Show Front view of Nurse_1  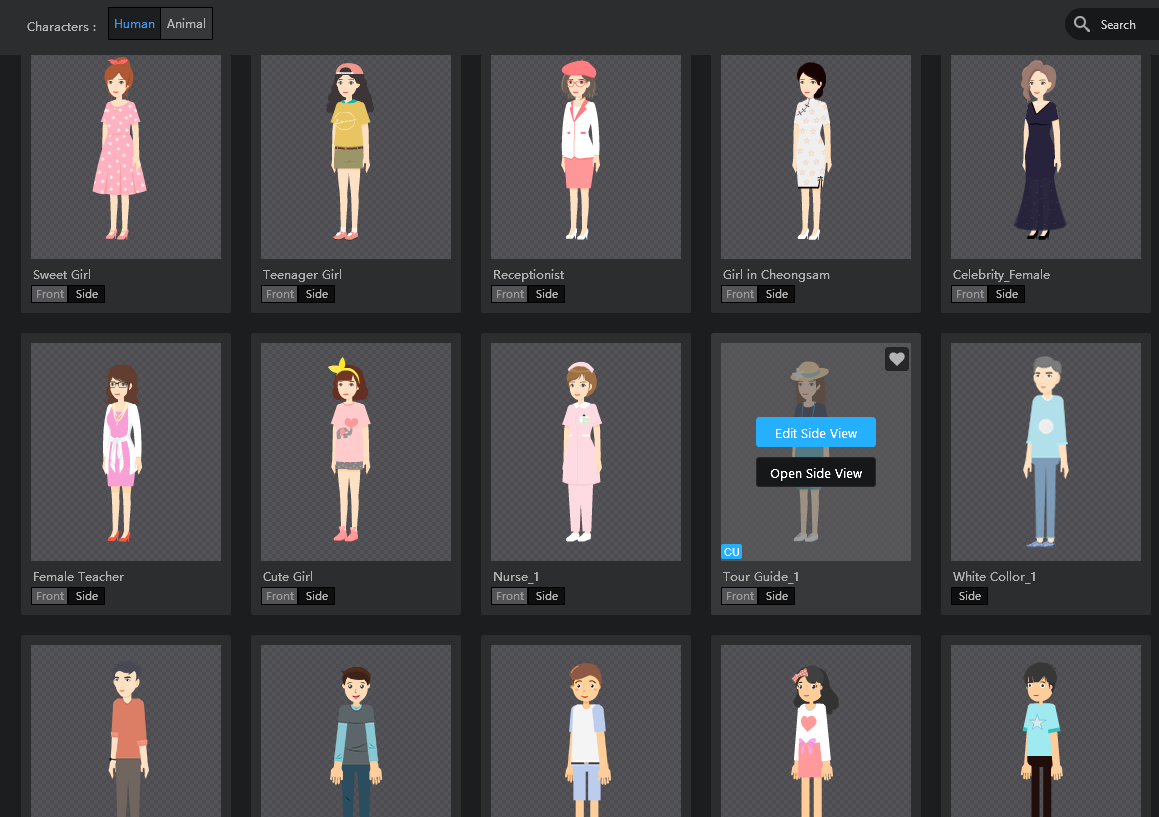(x=509, y=595)
